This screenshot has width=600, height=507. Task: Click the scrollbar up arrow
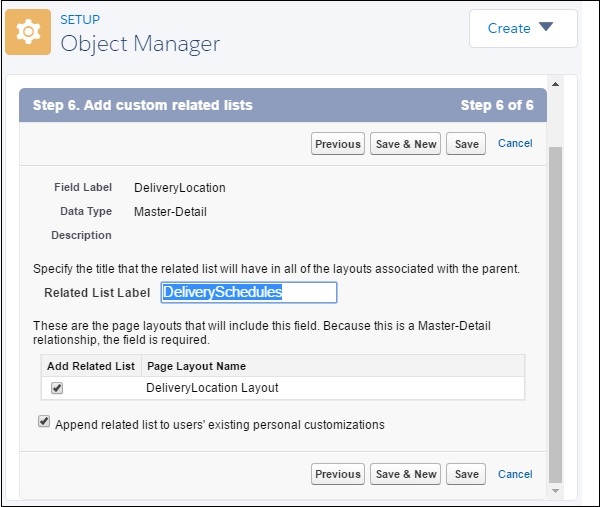coord(556,83)
